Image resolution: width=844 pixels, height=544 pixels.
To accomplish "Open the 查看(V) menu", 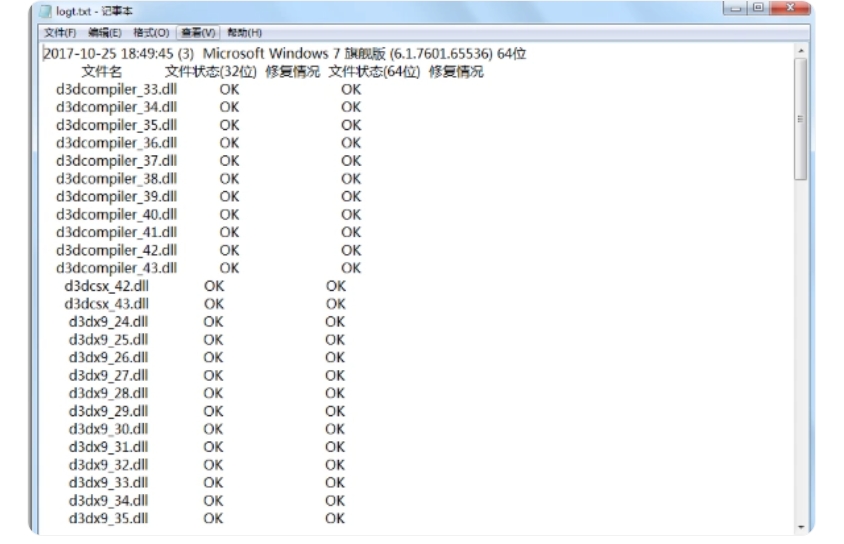I will pos(198,33).
